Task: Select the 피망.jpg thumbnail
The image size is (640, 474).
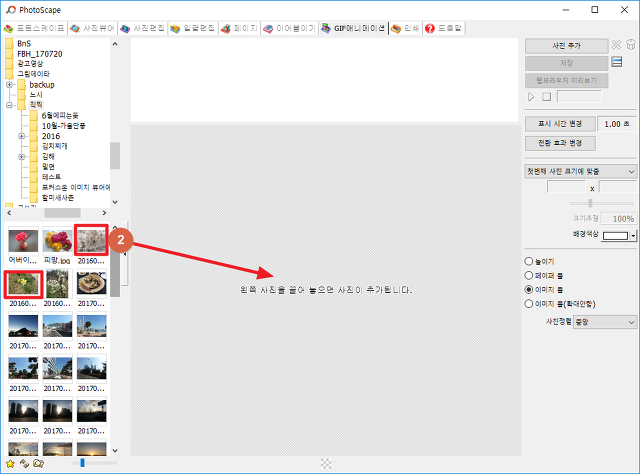Action: click(57, 240)
